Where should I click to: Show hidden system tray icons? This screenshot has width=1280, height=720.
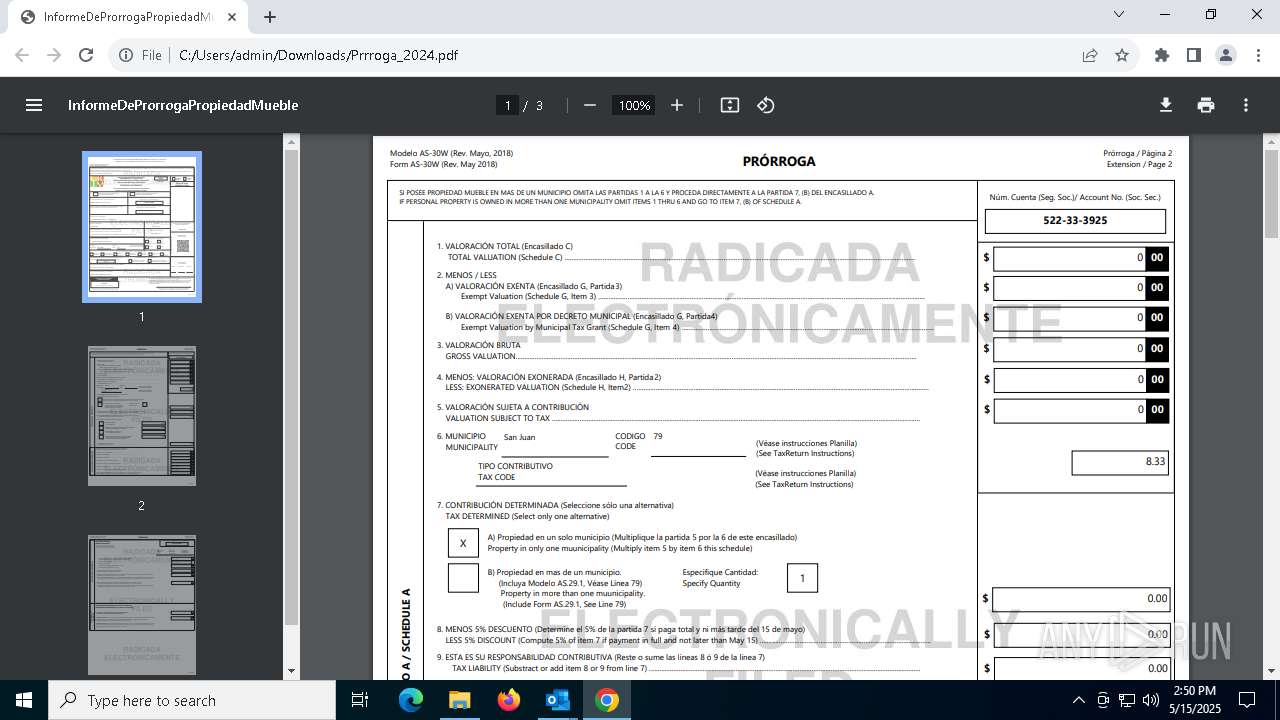coord(1078,700)
